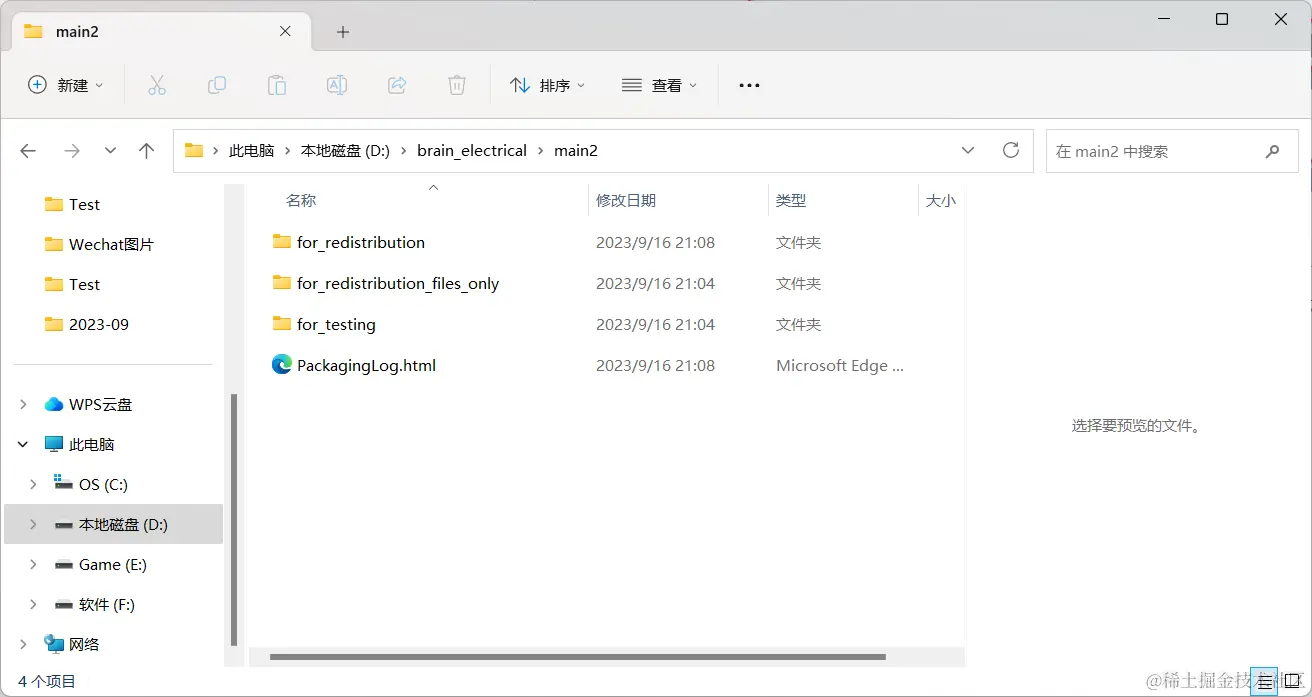Image resolution: width=1312 pixels, height=697 pixels.
Task: Click the Copy icon in toolbar
Action: 217,85
